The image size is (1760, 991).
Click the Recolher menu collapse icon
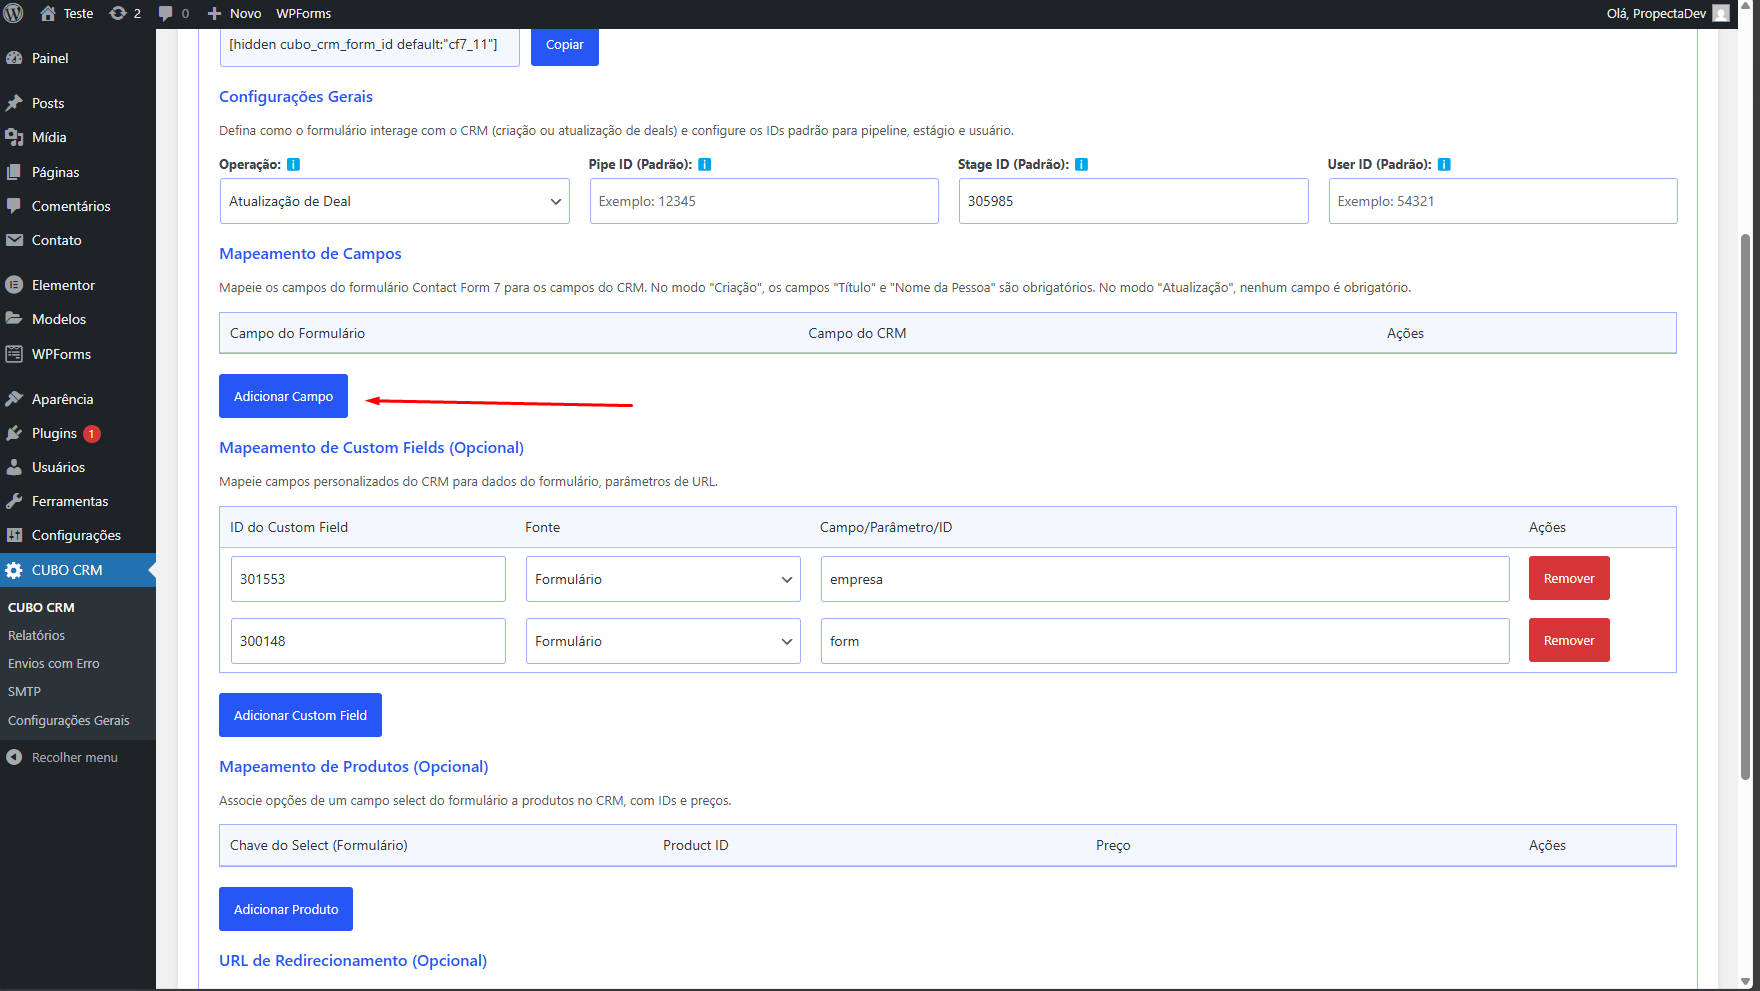(14, 757)
